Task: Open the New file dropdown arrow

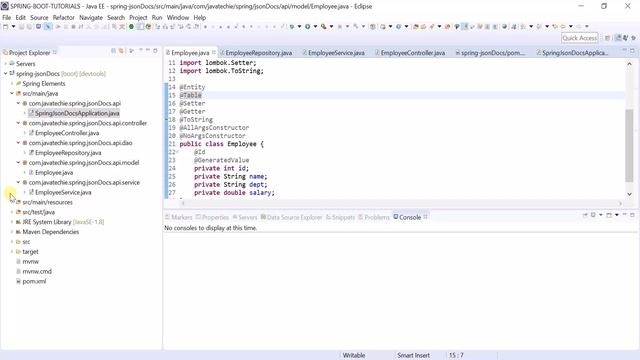Action: [x=13, y=27]
